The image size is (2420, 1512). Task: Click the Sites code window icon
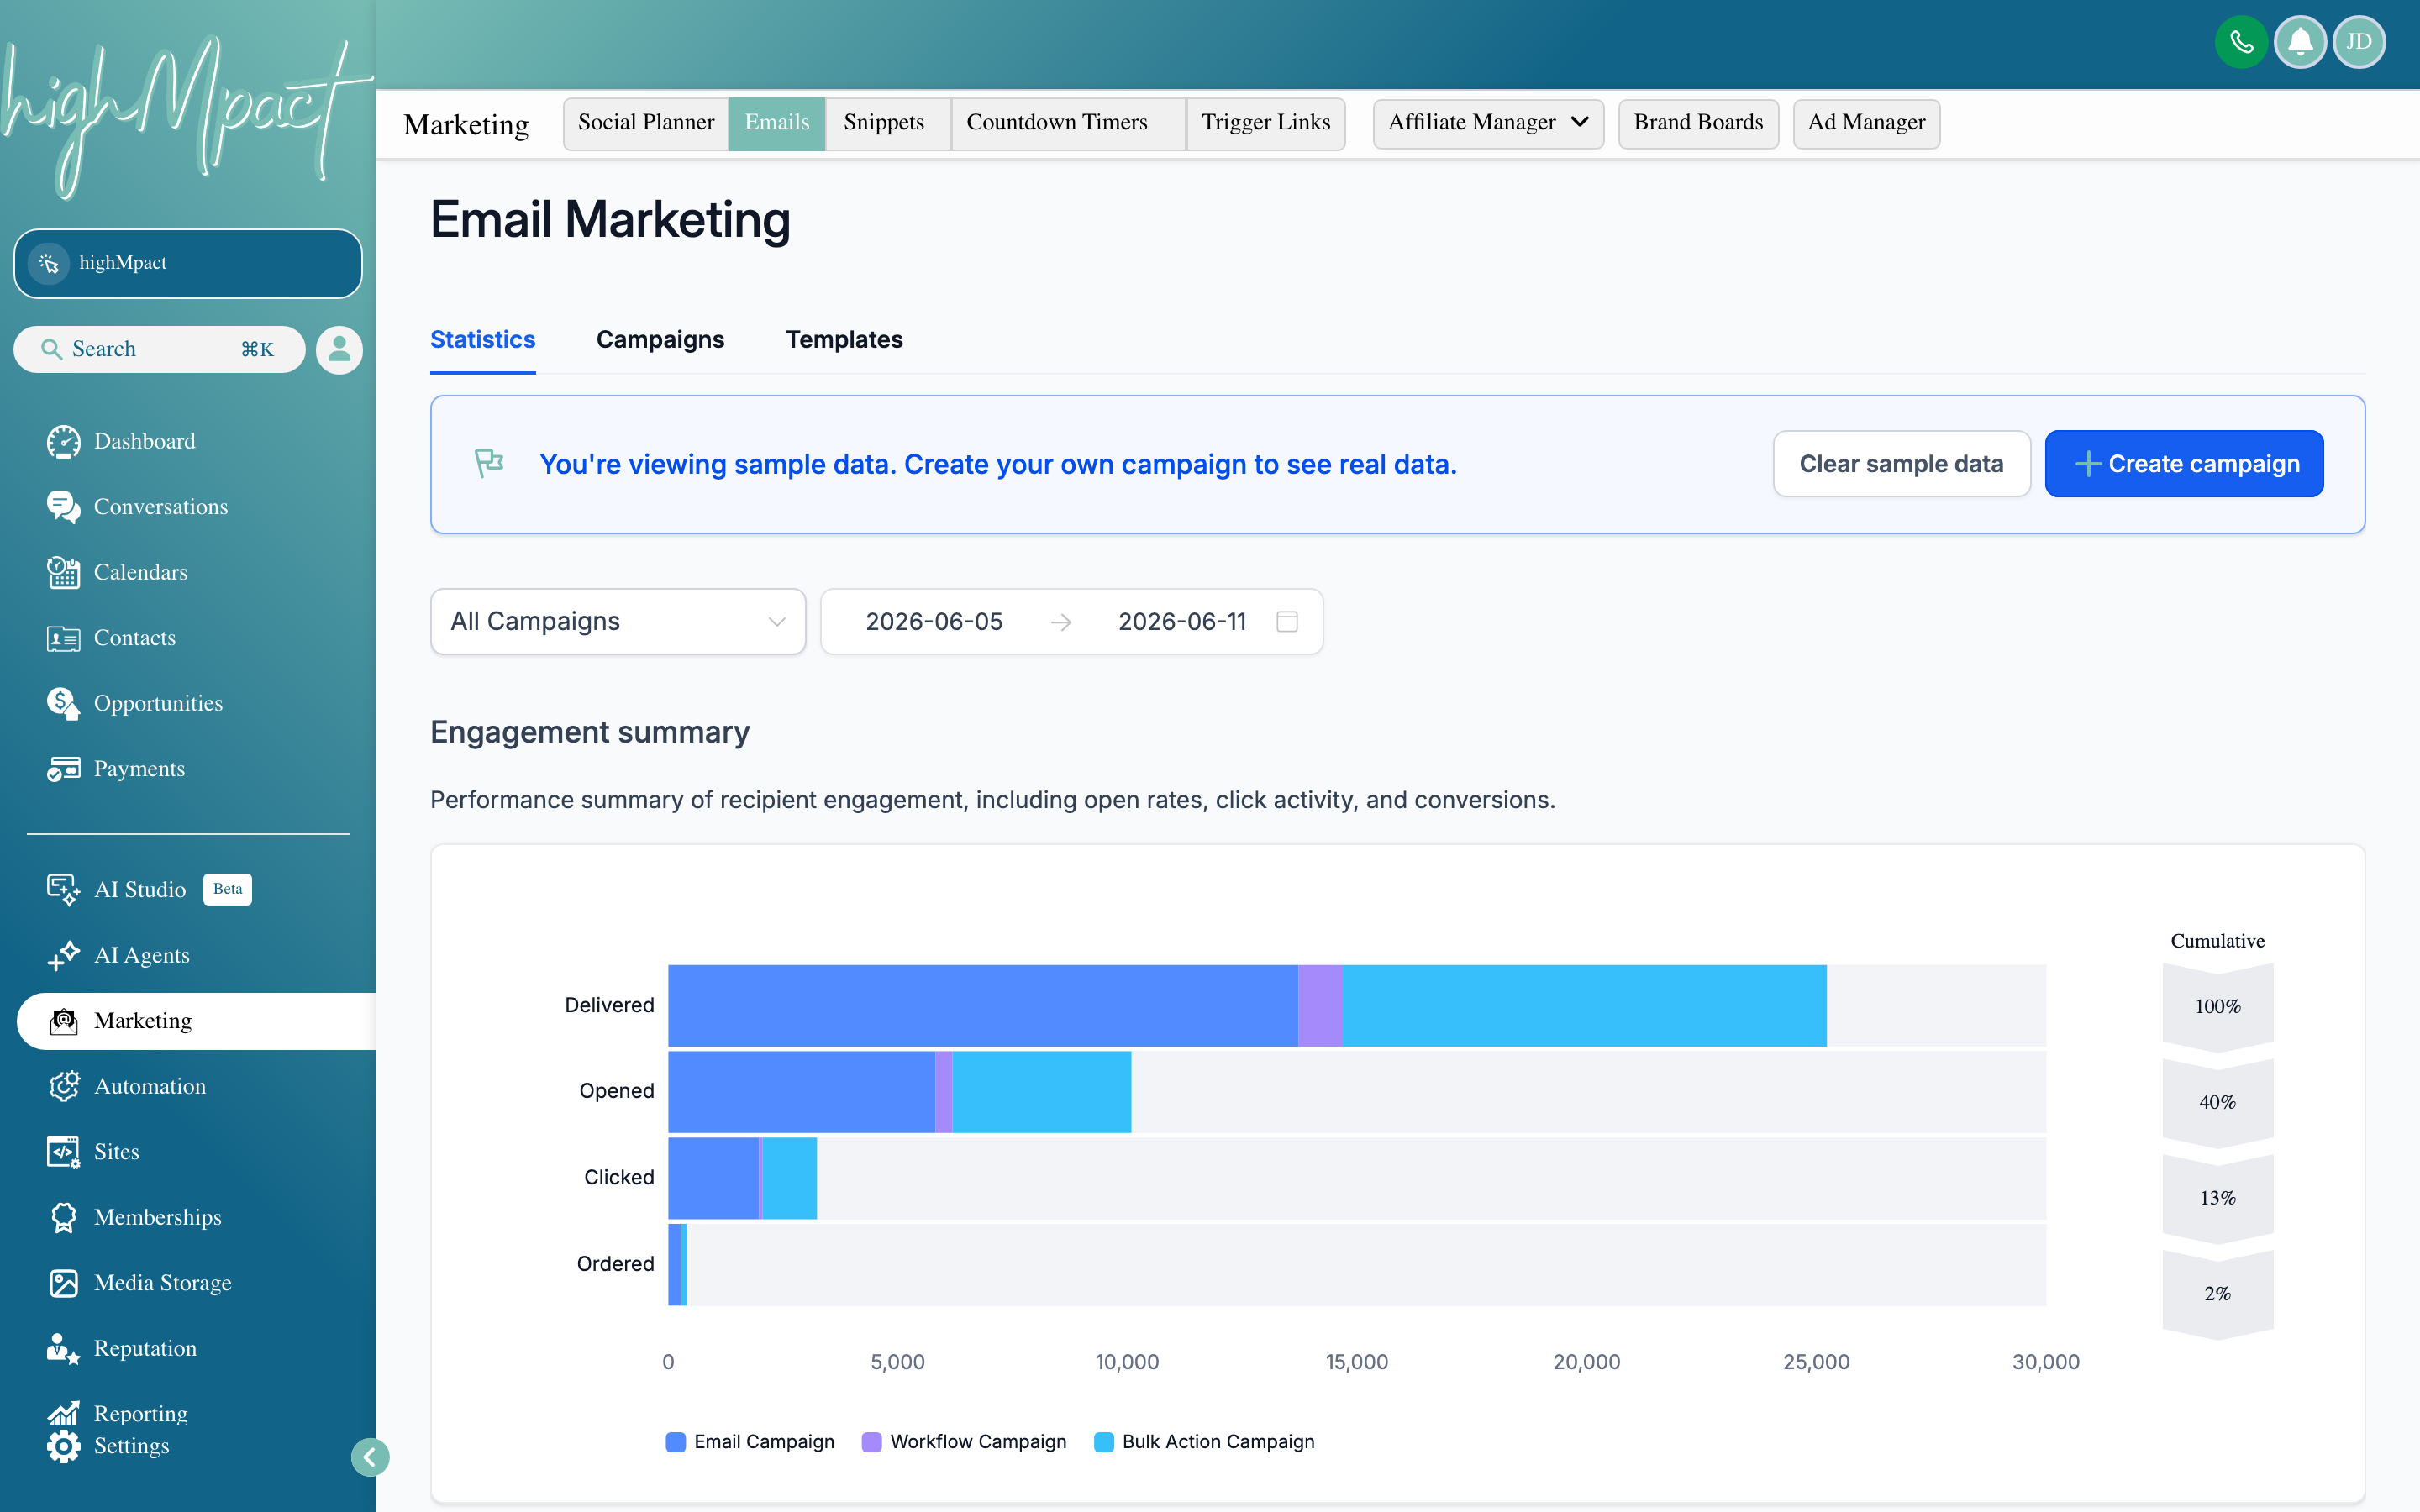pos(63,1152)
